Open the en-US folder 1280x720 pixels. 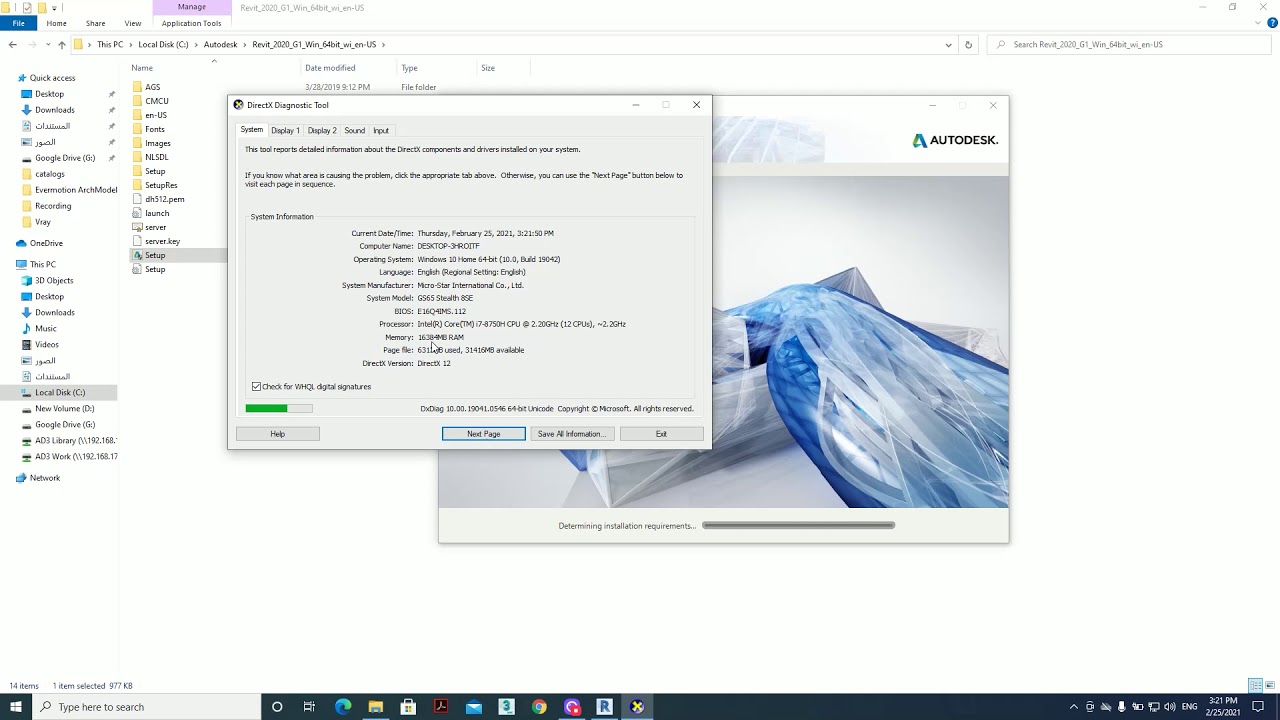[x=155, y=115]
